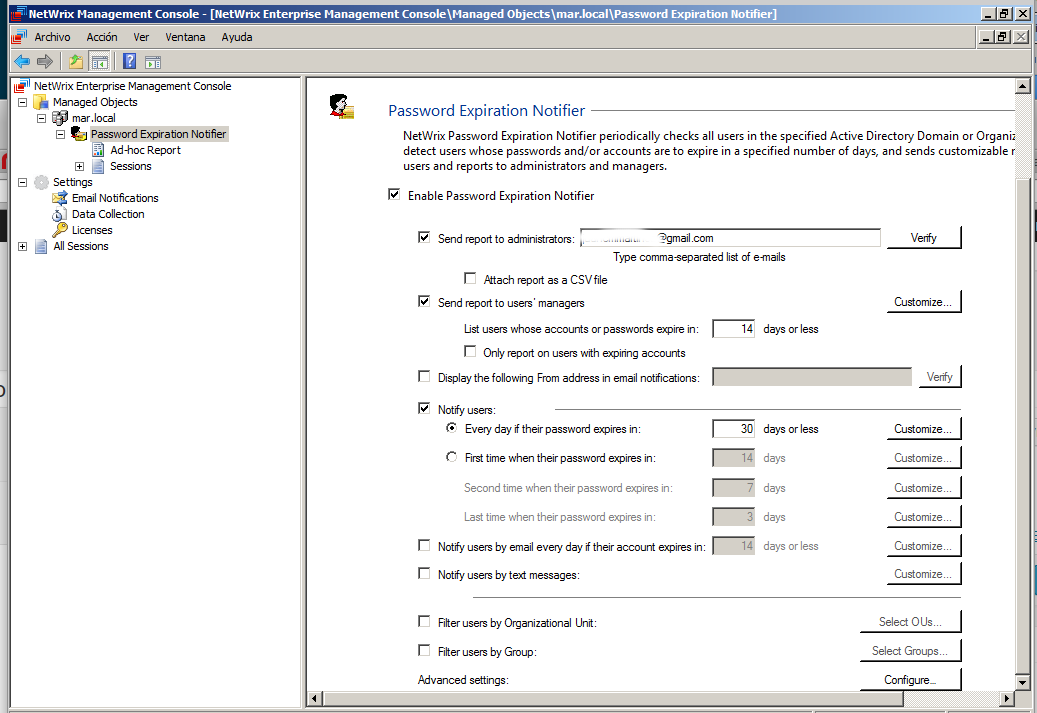Click the administrators email address field
The image size is (1037, 713).
[x=729, y=238]
